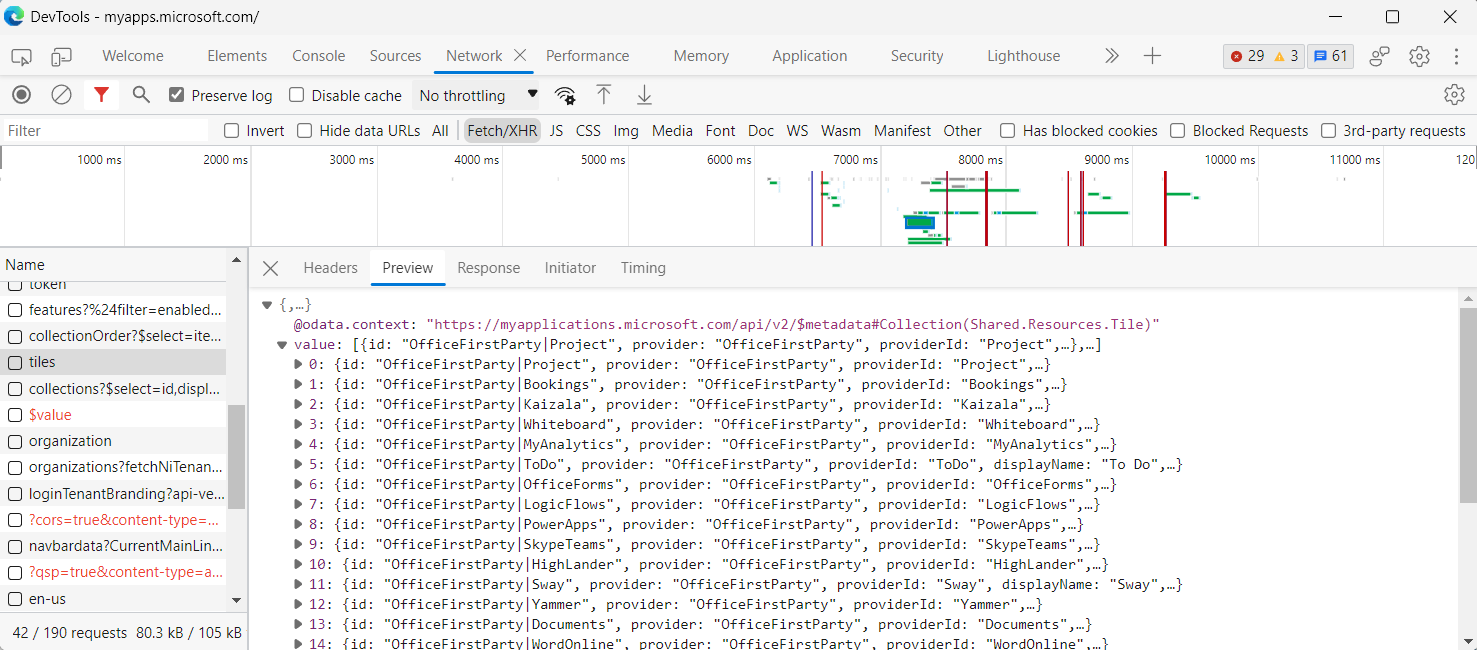
Task: Click the record network log icon
Action: [x=21, y=95]
